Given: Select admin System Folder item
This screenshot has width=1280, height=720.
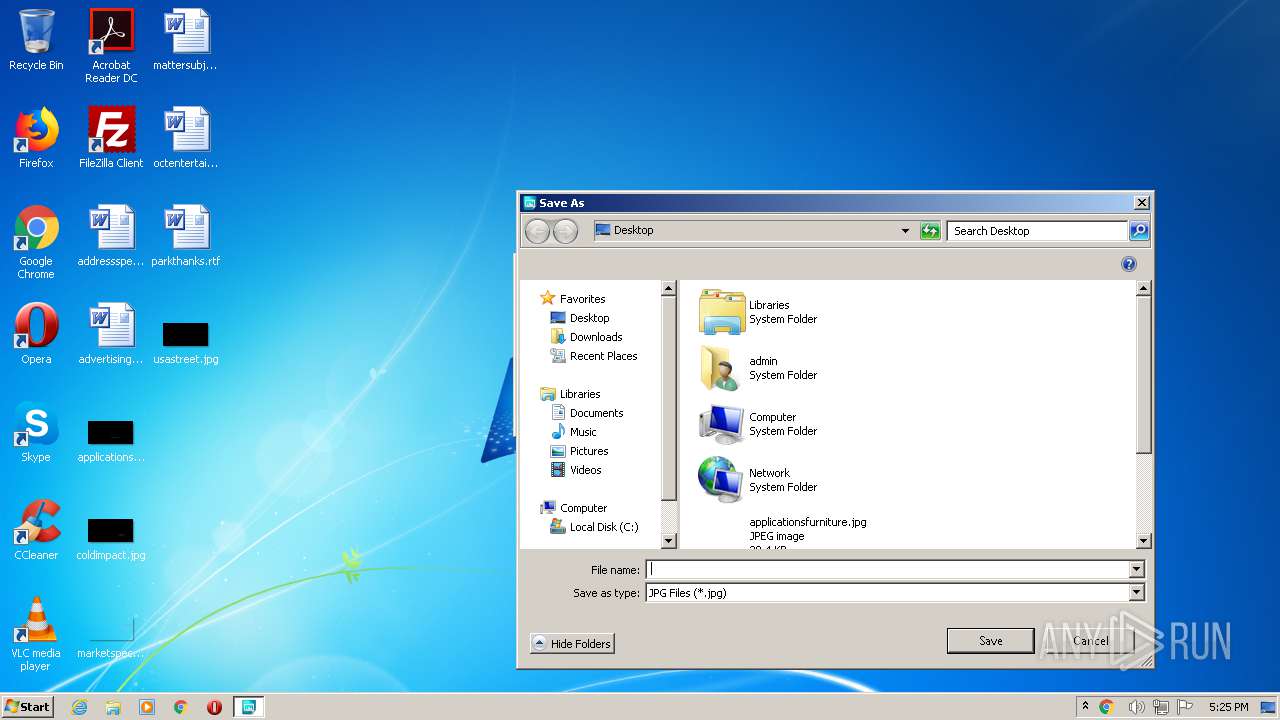Looking at the screenshot, I should click(x=758, y=368).
